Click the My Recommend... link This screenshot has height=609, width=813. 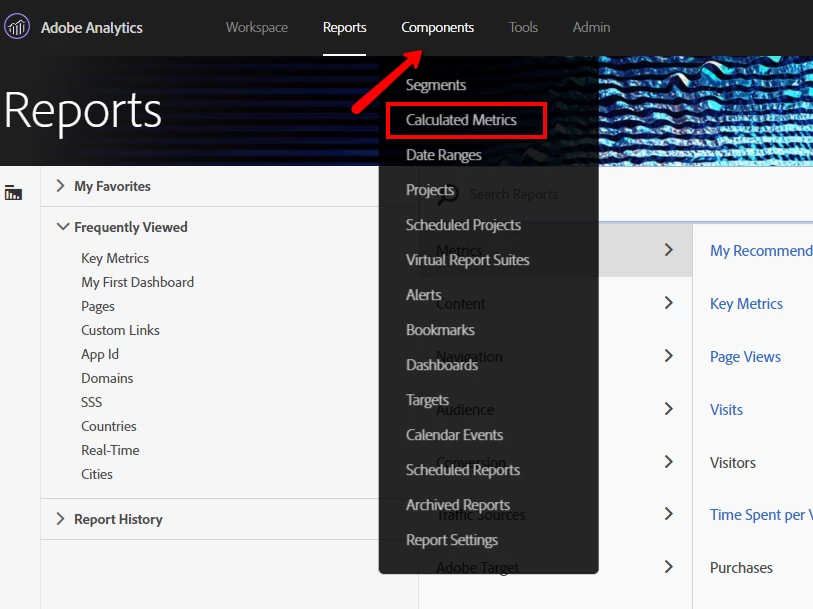point(761,250)
